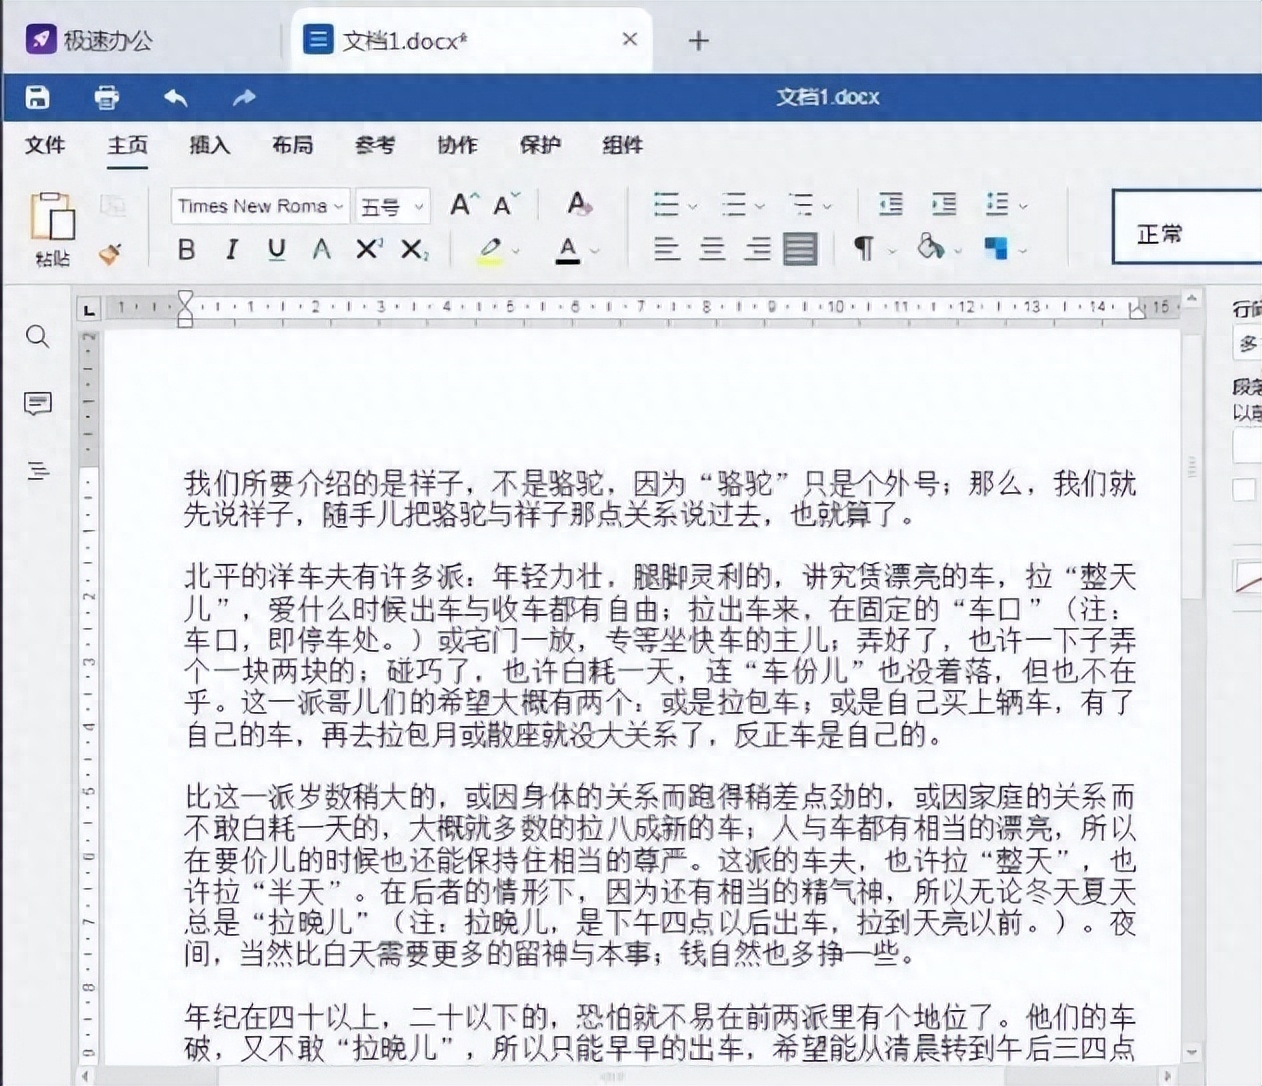
Task: Click the Increase Indent icon
Action: click(944, 205)
